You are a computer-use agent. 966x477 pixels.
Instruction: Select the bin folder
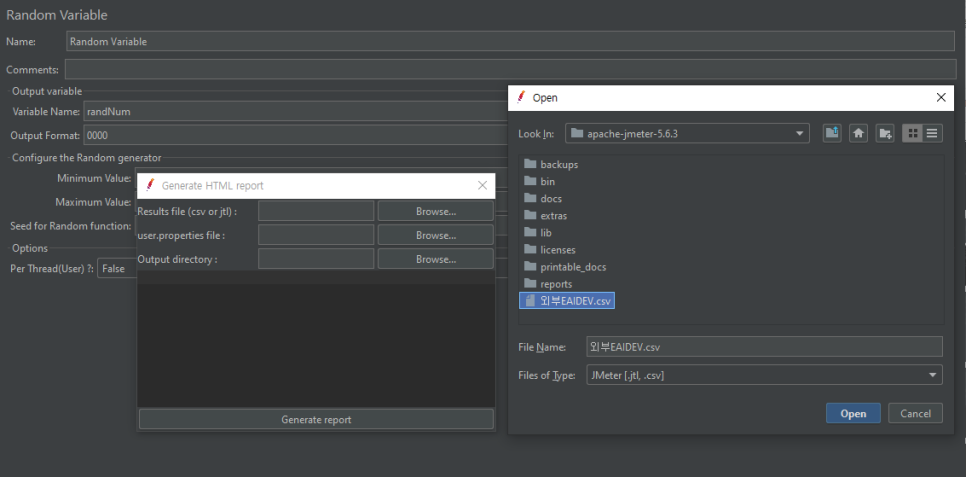[x=540, y=182]
